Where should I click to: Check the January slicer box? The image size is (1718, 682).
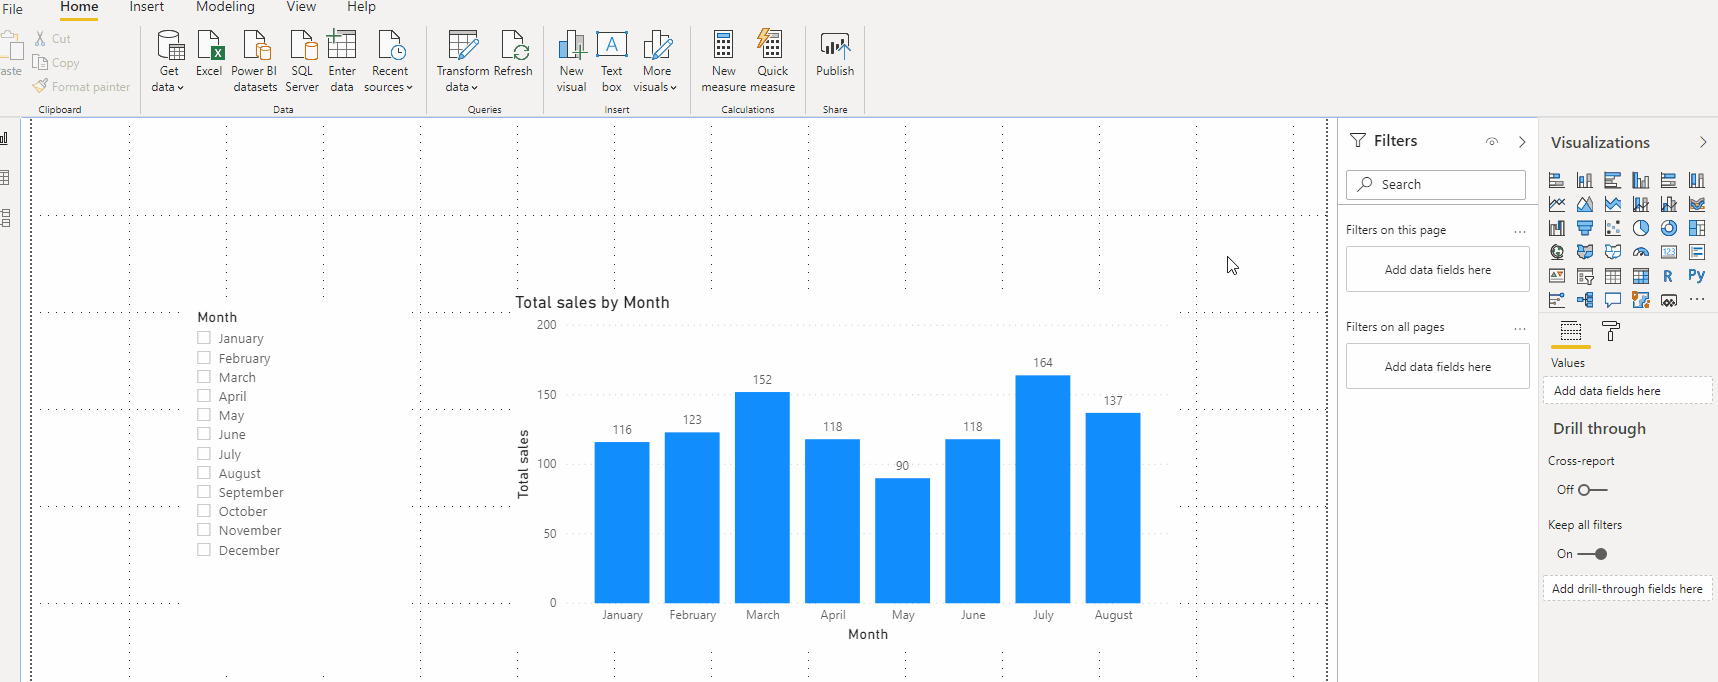coord(204,338)
